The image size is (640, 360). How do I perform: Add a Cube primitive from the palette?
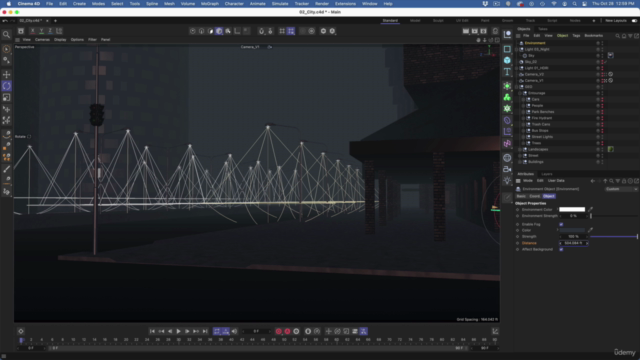(507, 60)
